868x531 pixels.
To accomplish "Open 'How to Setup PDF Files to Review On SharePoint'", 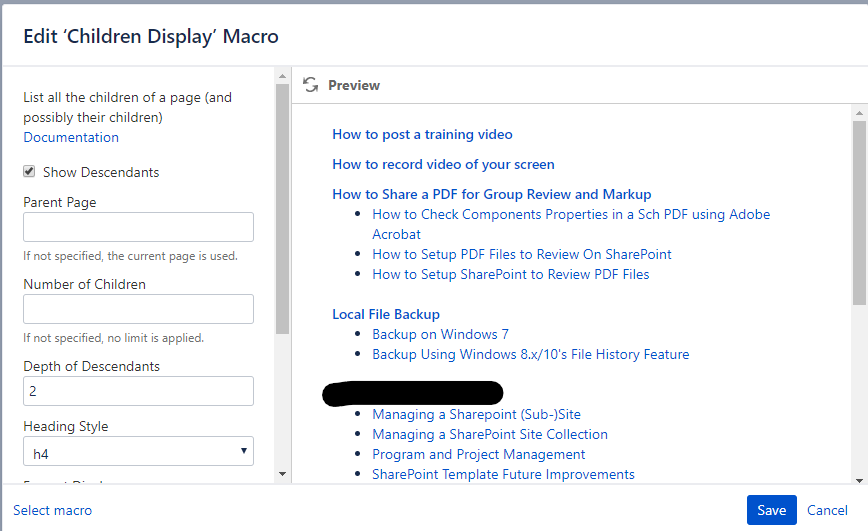I will pos(522,254).
